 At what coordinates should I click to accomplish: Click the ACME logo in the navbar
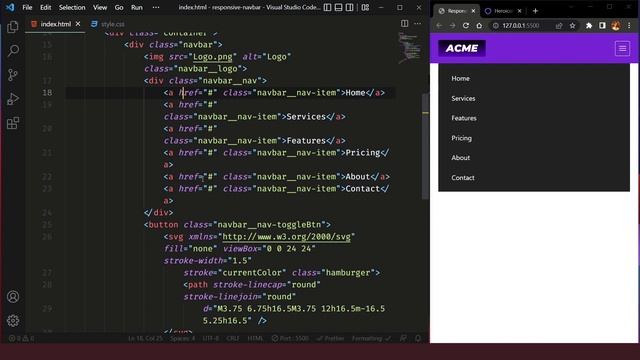462,48
